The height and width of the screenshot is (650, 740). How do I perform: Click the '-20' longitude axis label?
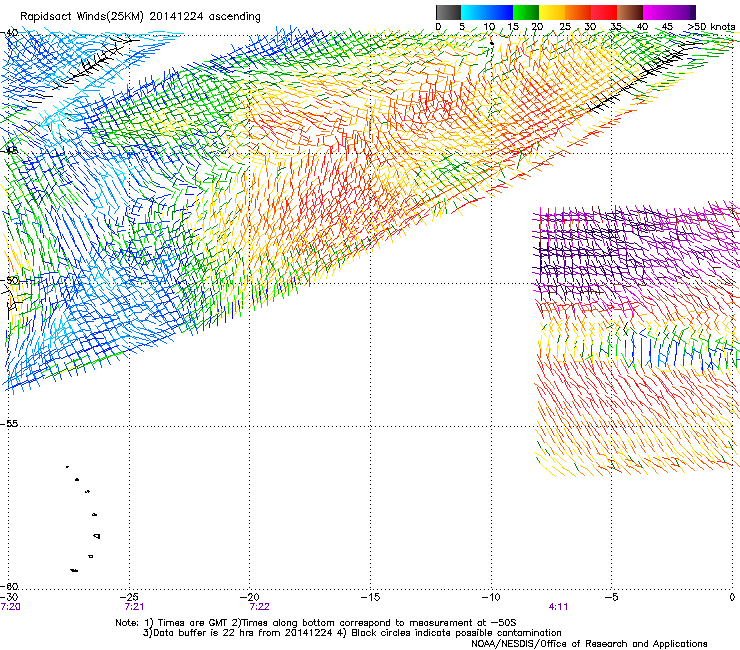(x=250, y=597)
